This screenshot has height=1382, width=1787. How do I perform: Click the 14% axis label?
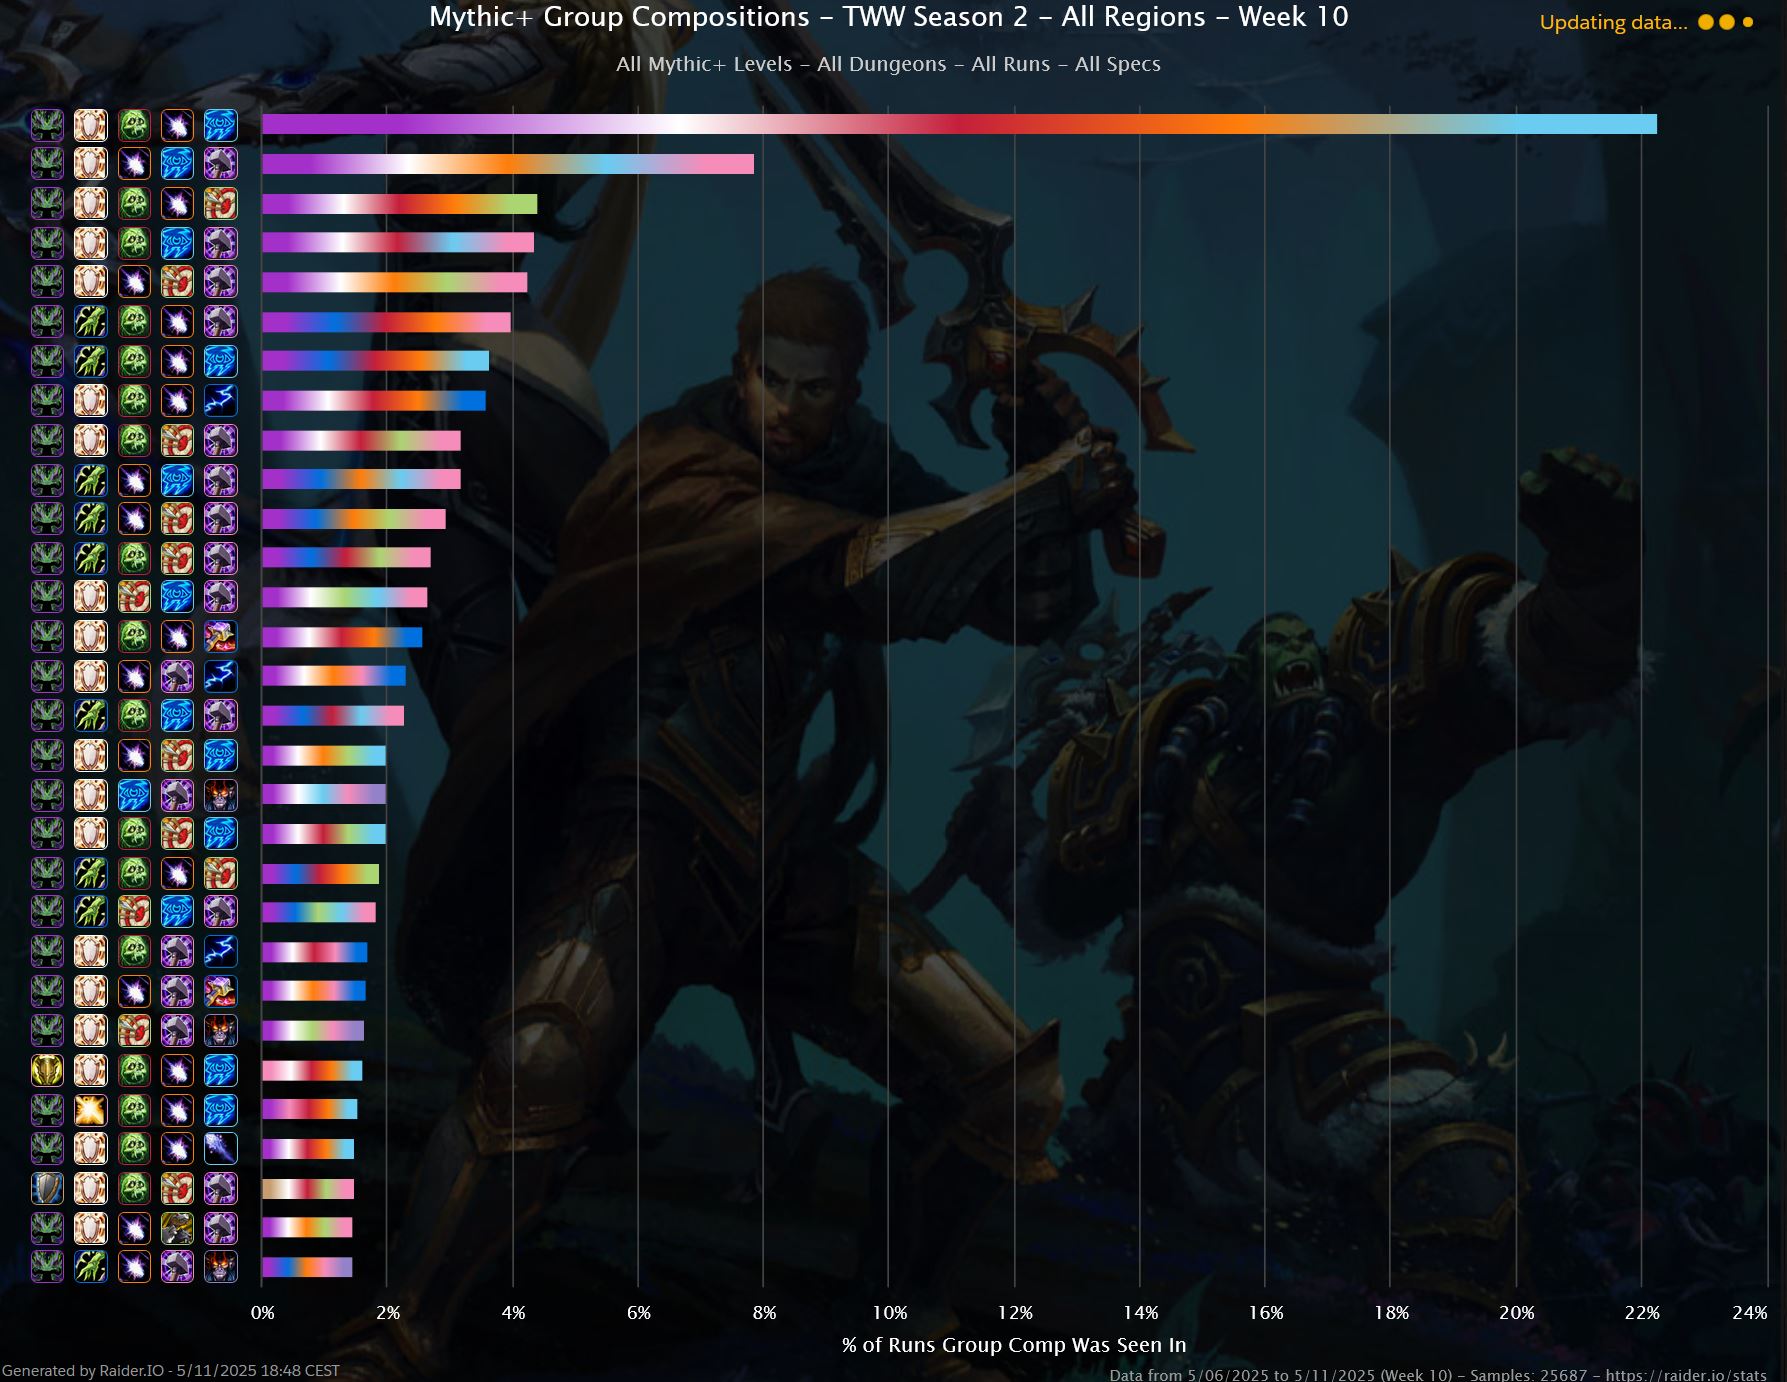tap(1141, 1313)
